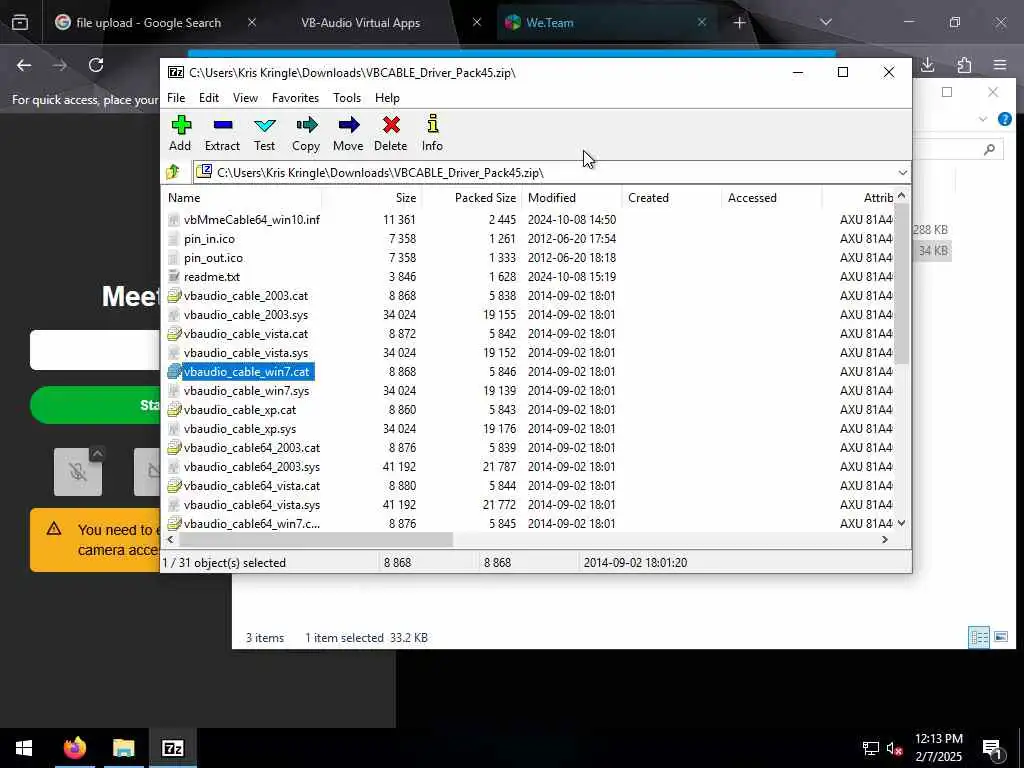
Task: Open the File menu in 7-Zip
Action: 176,98
